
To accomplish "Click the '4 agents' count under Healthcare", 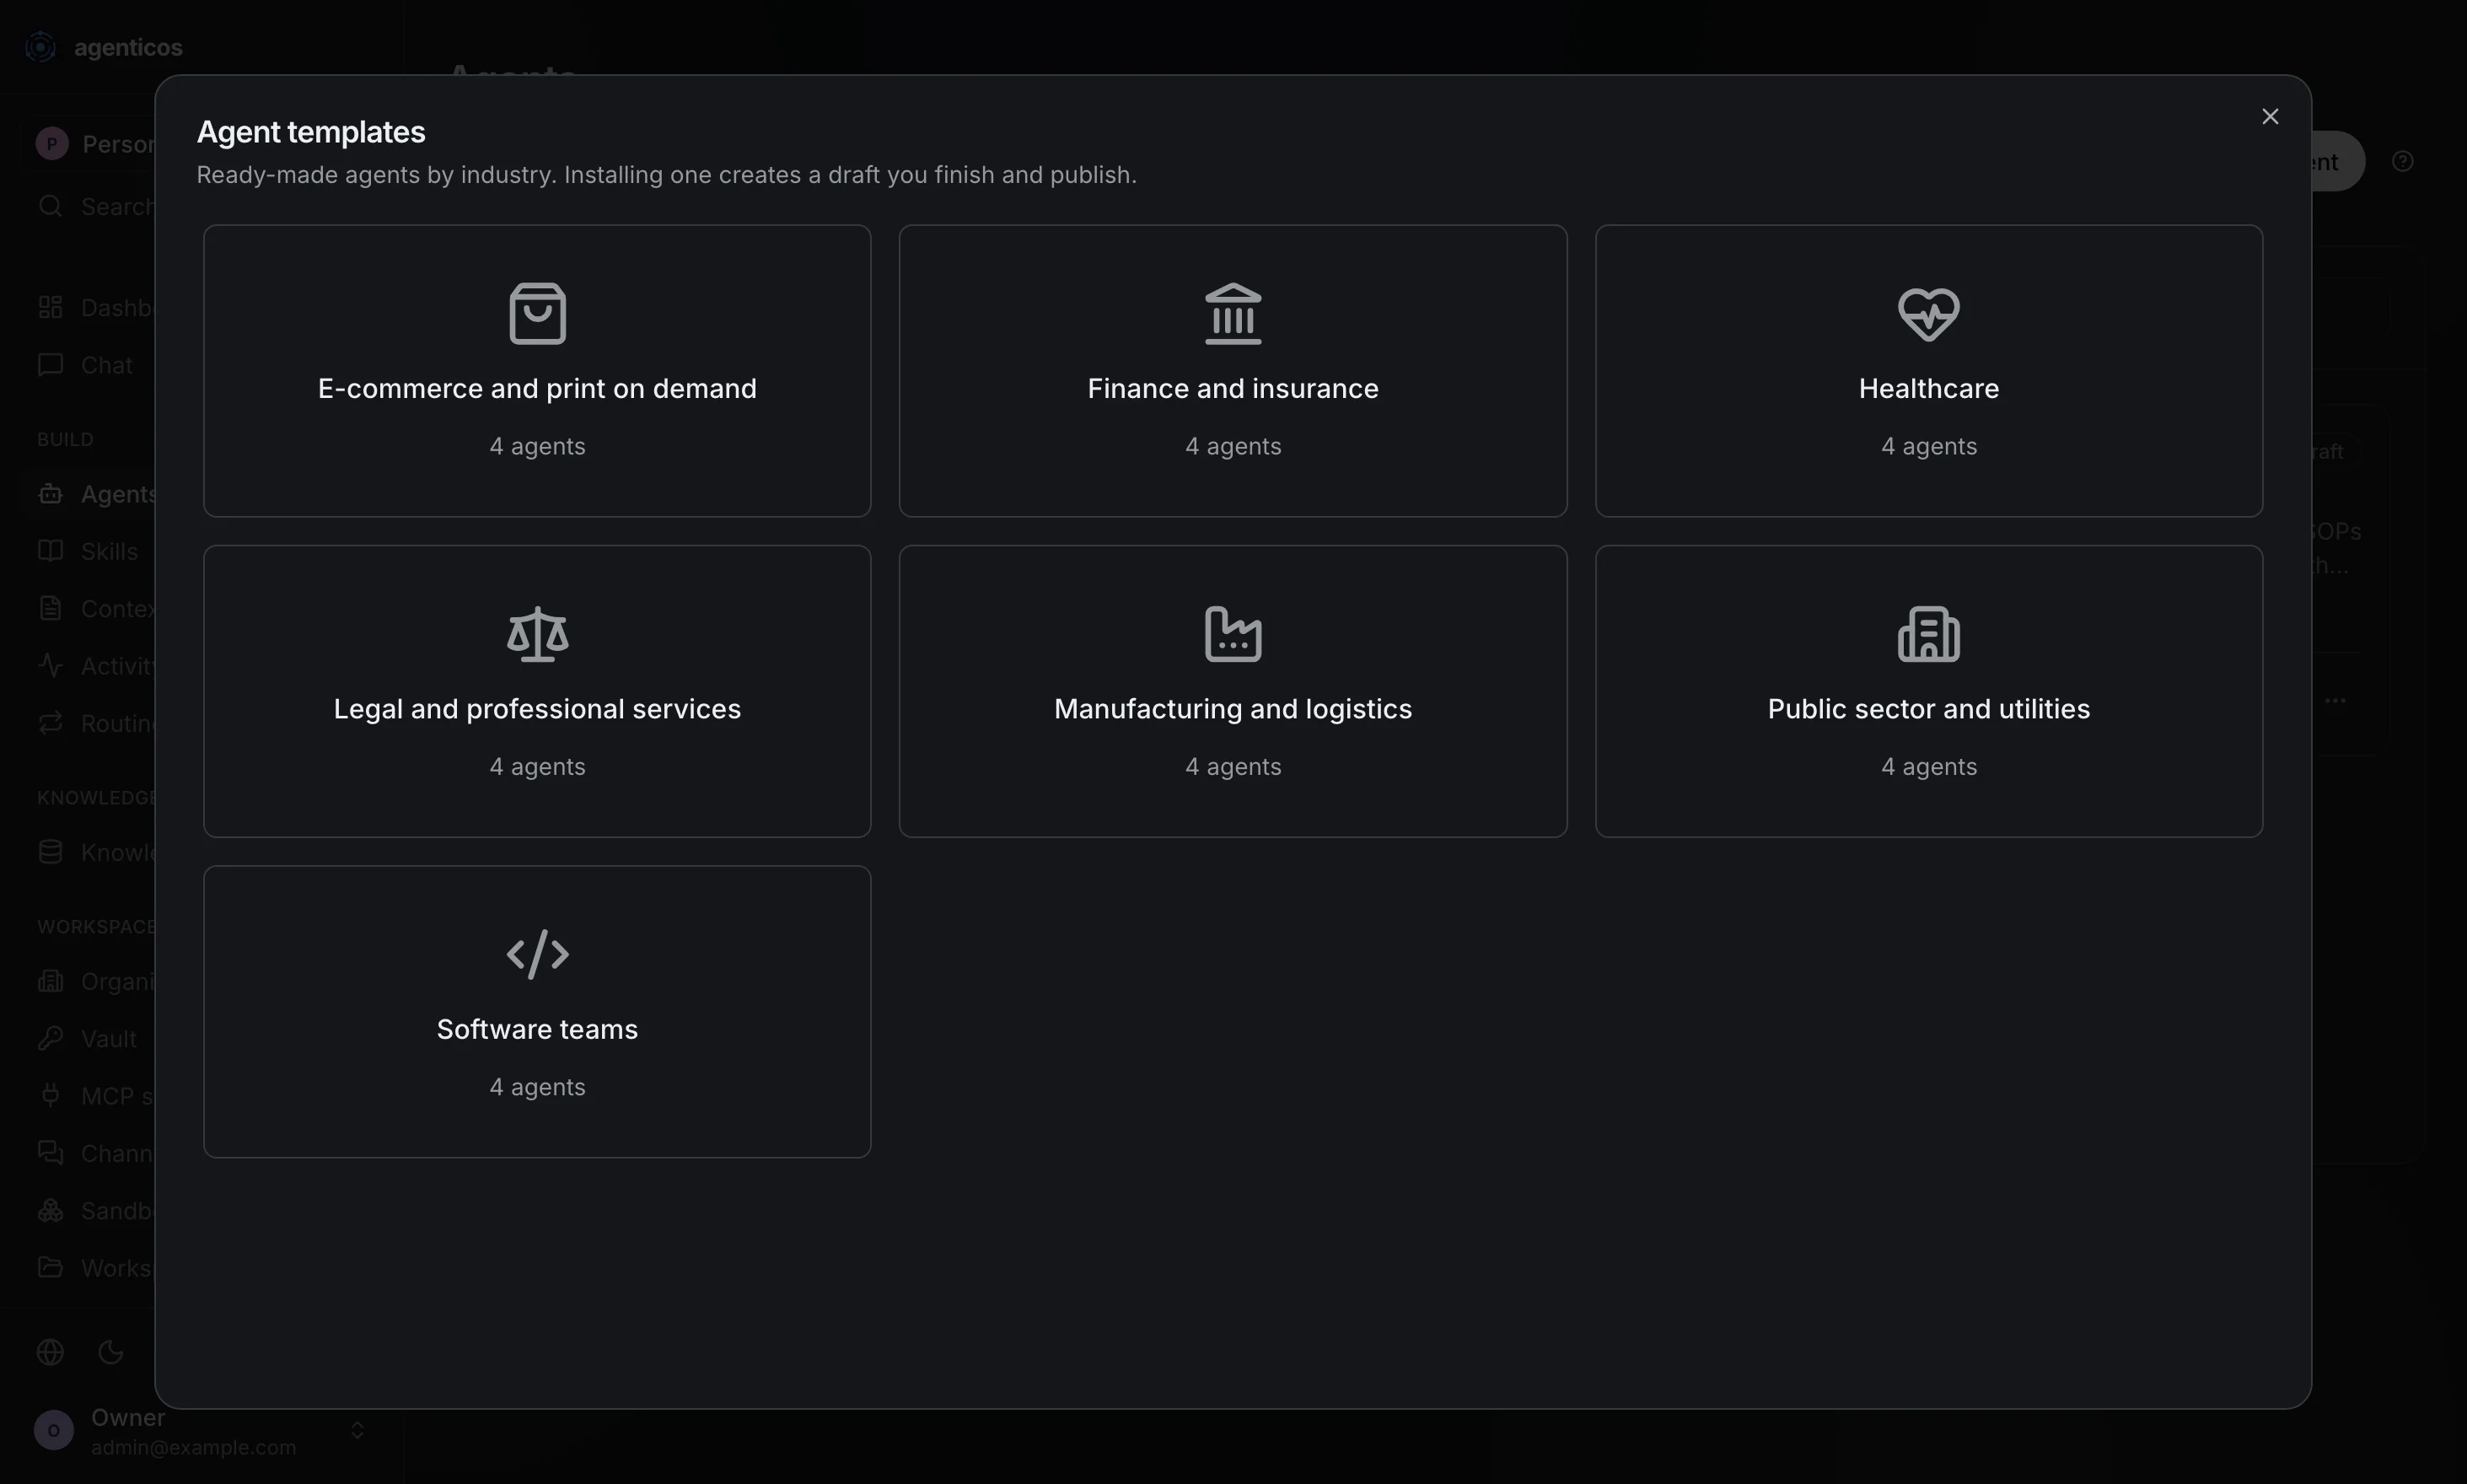I will [x=1929, y=446].
